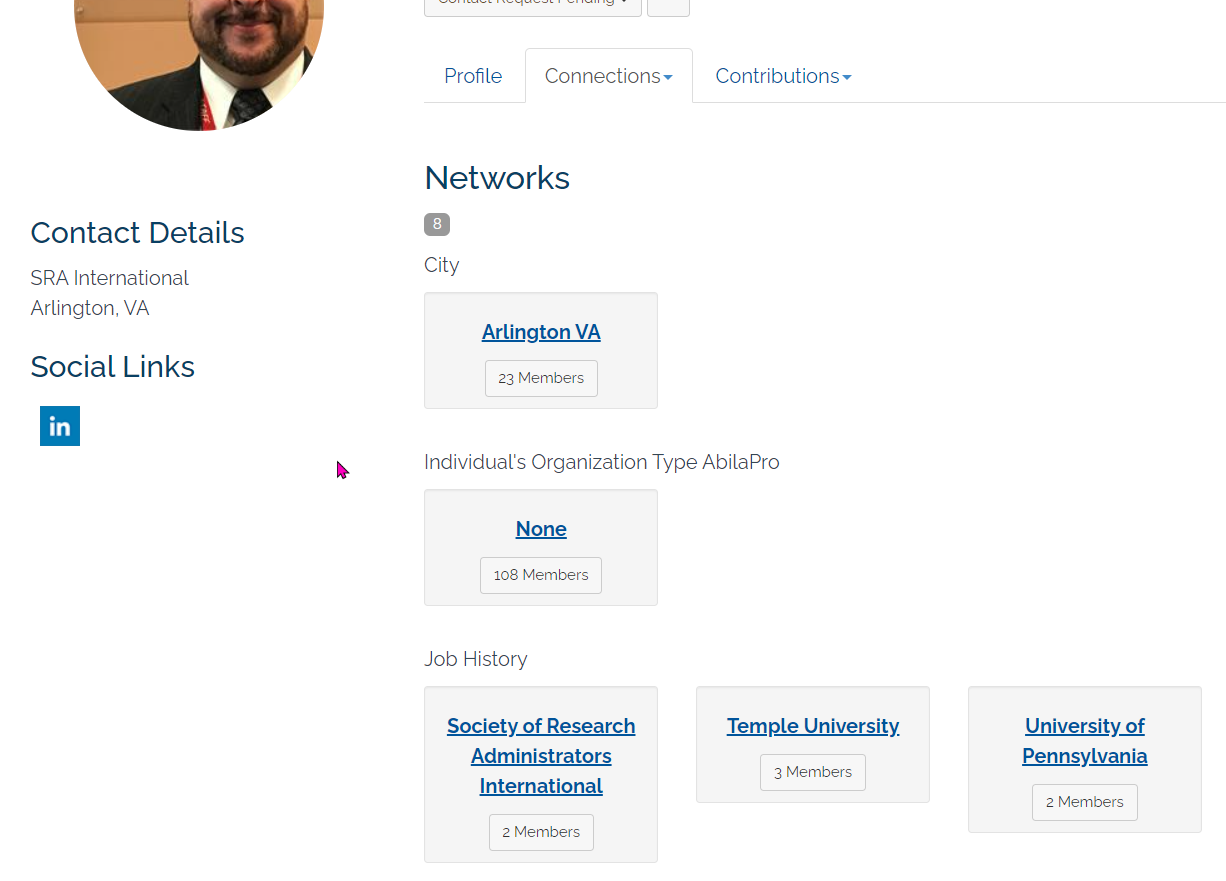Click the Arlington VA network card
This screenshot has width=1226, height=881.
click(541, 350)
